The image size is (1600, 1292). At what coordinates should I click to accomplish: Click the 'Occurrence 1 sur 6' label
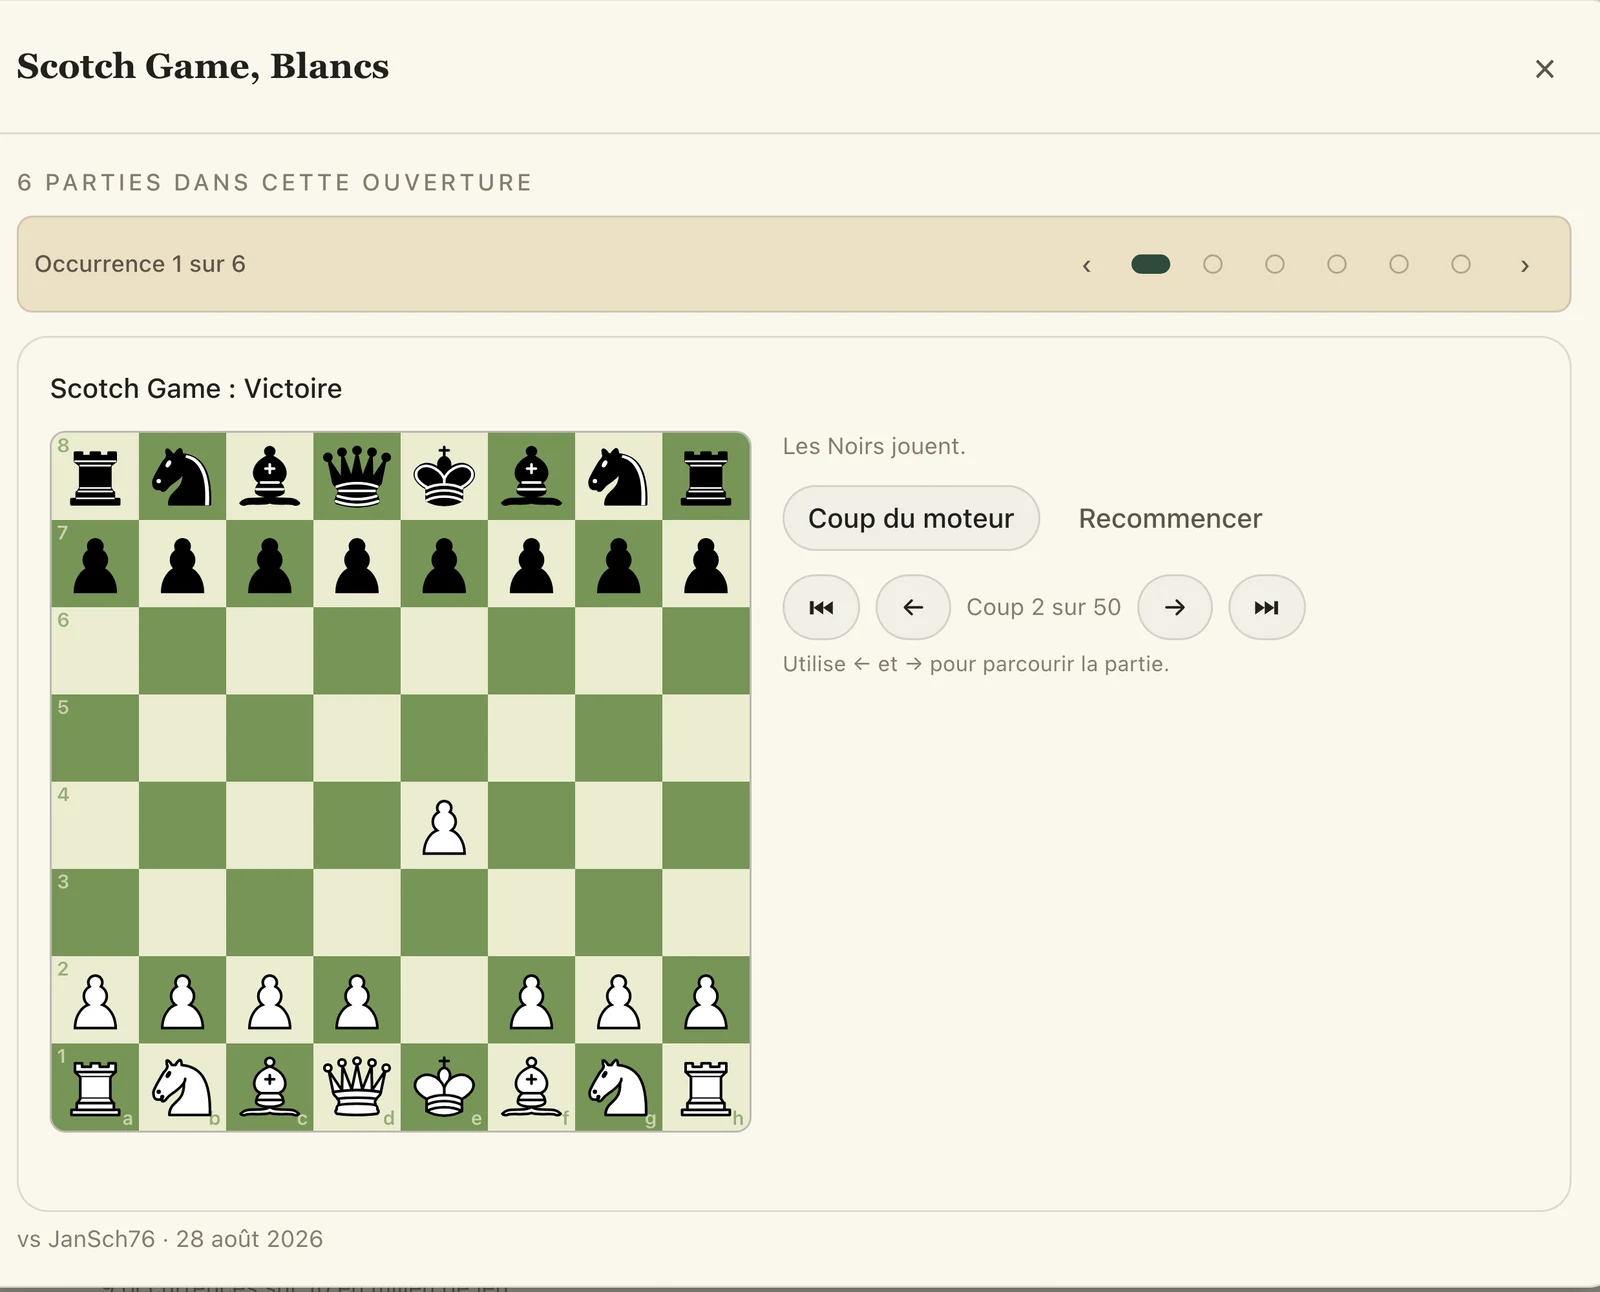(140, 264)
